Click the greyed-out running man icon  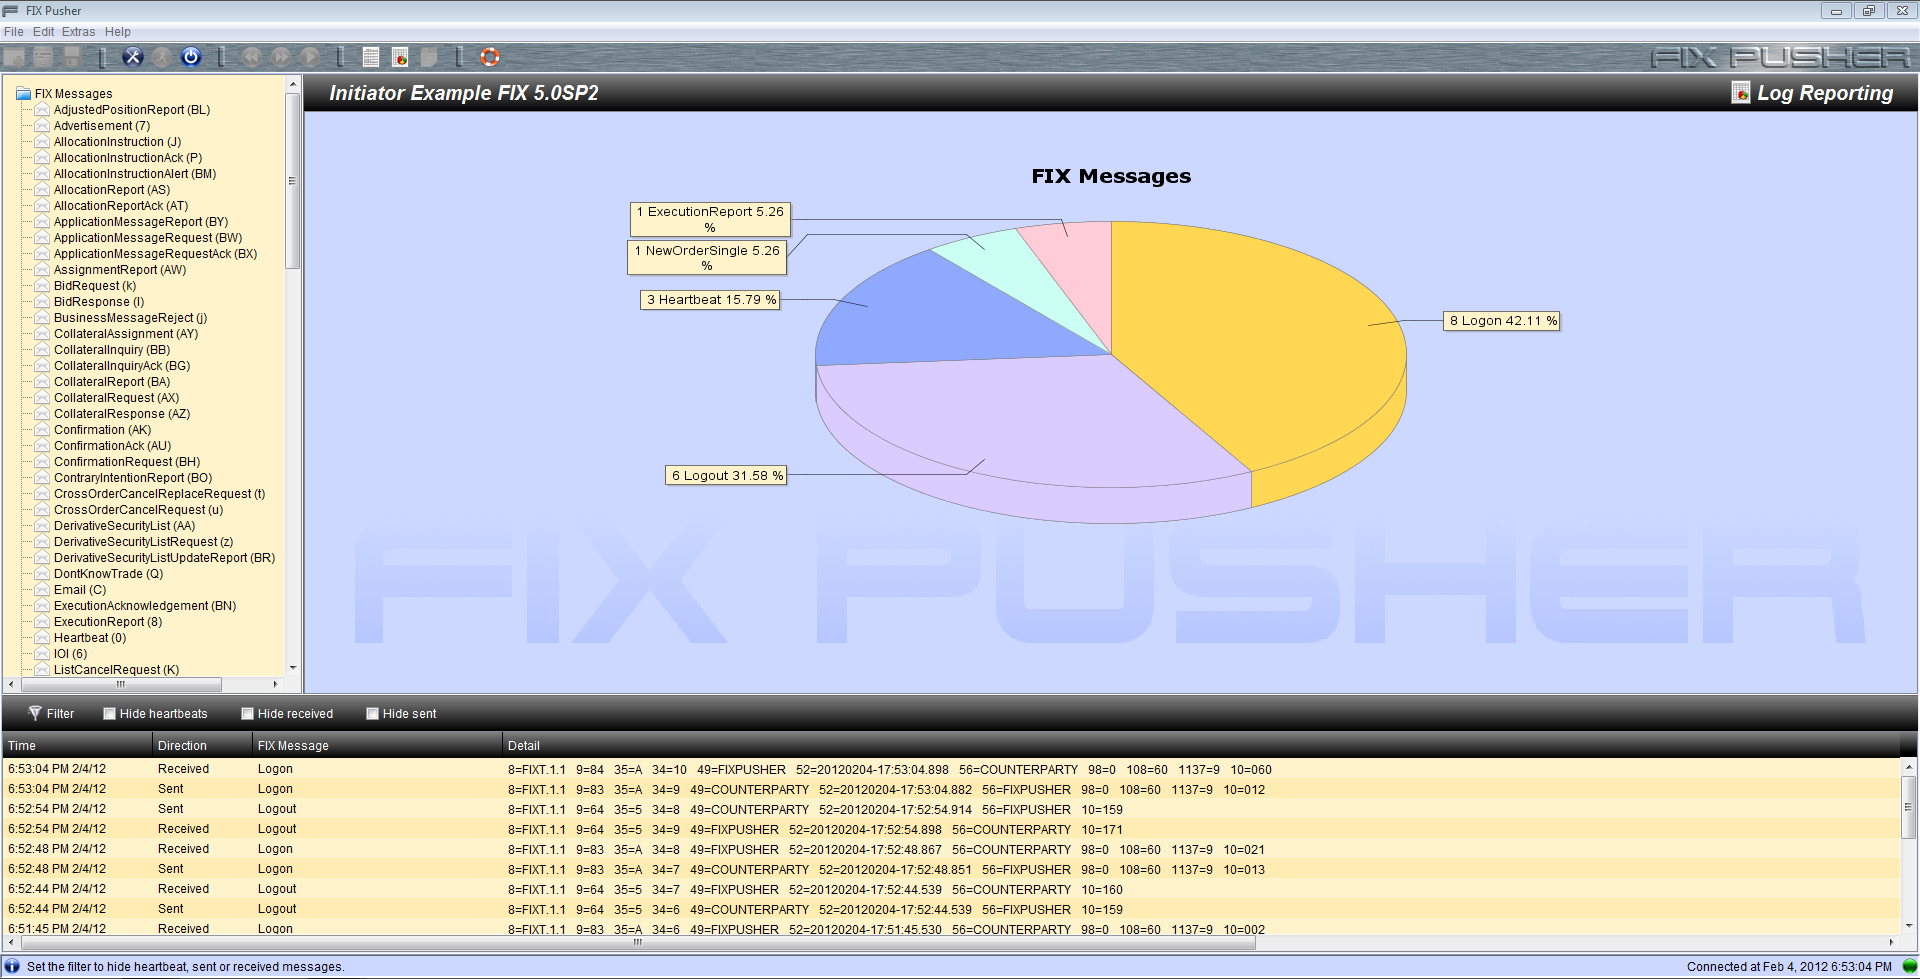[x=162, y=57]
